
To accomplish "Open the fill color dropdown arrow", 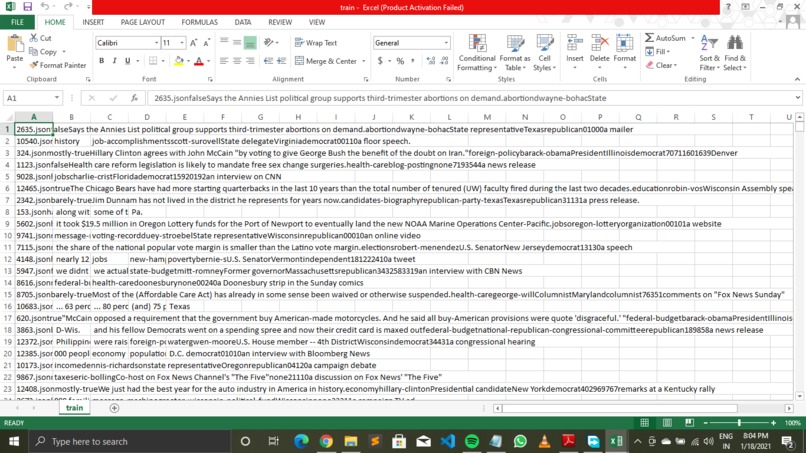I will point(188,61).
